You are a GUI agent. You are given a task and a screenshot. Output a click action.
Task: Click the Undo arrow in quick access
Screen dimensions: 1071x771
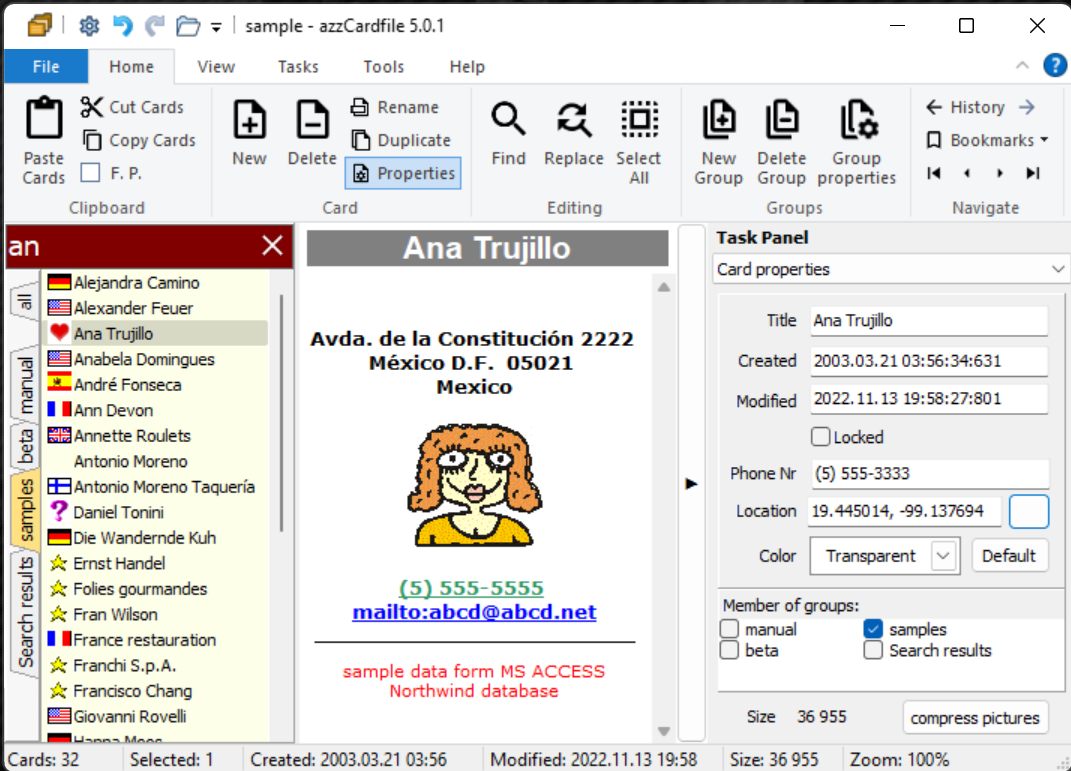pos(123,26)
